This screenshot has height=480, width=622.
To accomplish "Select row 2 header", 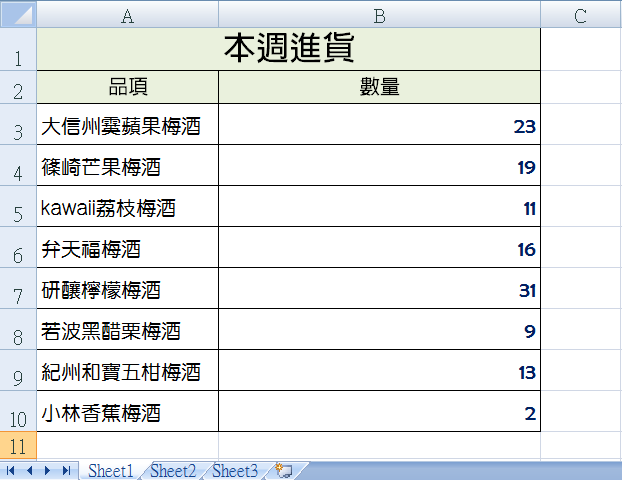I will (18, 87).
